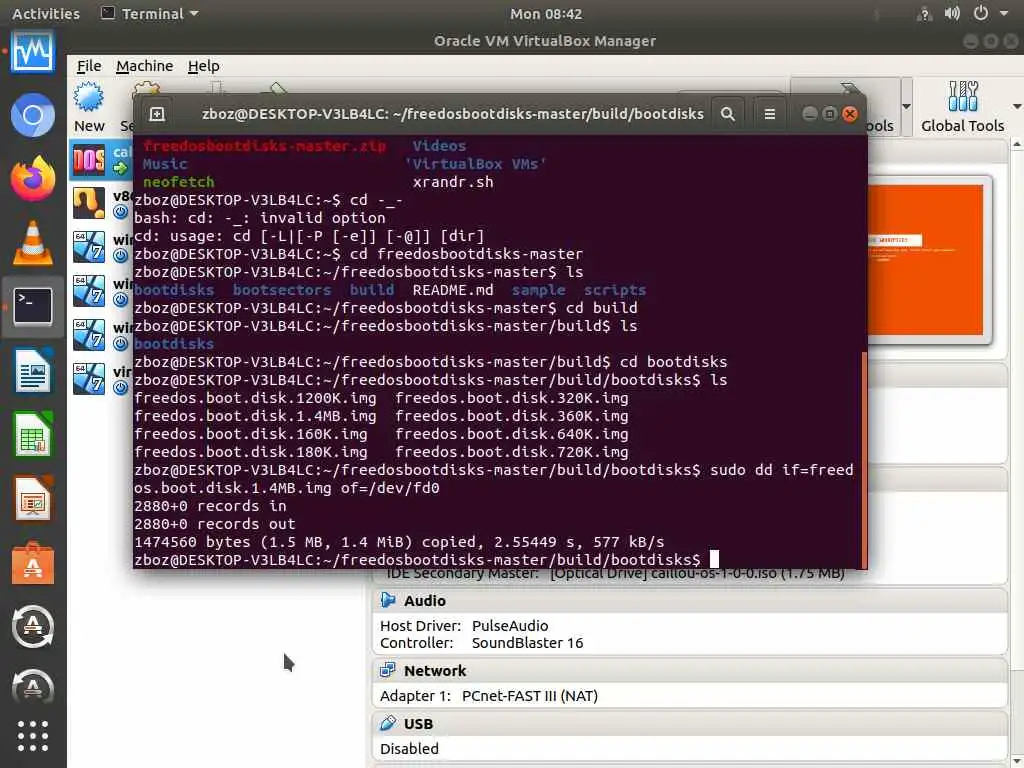Click 'README.md' in terminal listing
Image resolution: width=1024 pixels, height=768 pixels.
[453, 290]
